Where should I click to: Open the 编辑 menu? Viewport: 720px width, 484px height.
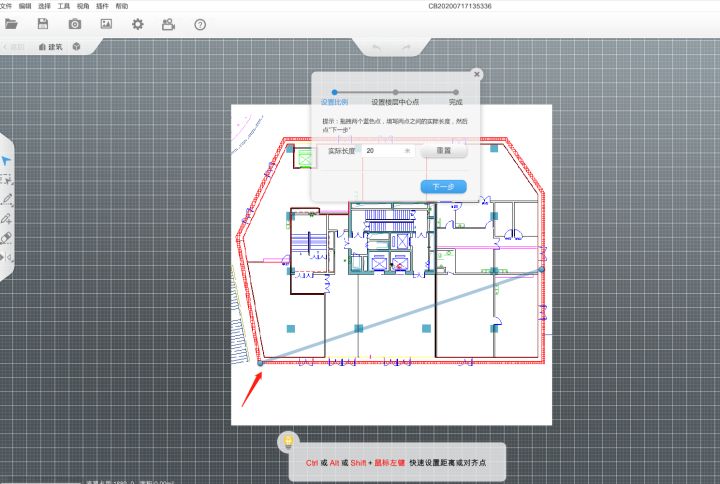[x=25, y=6]
